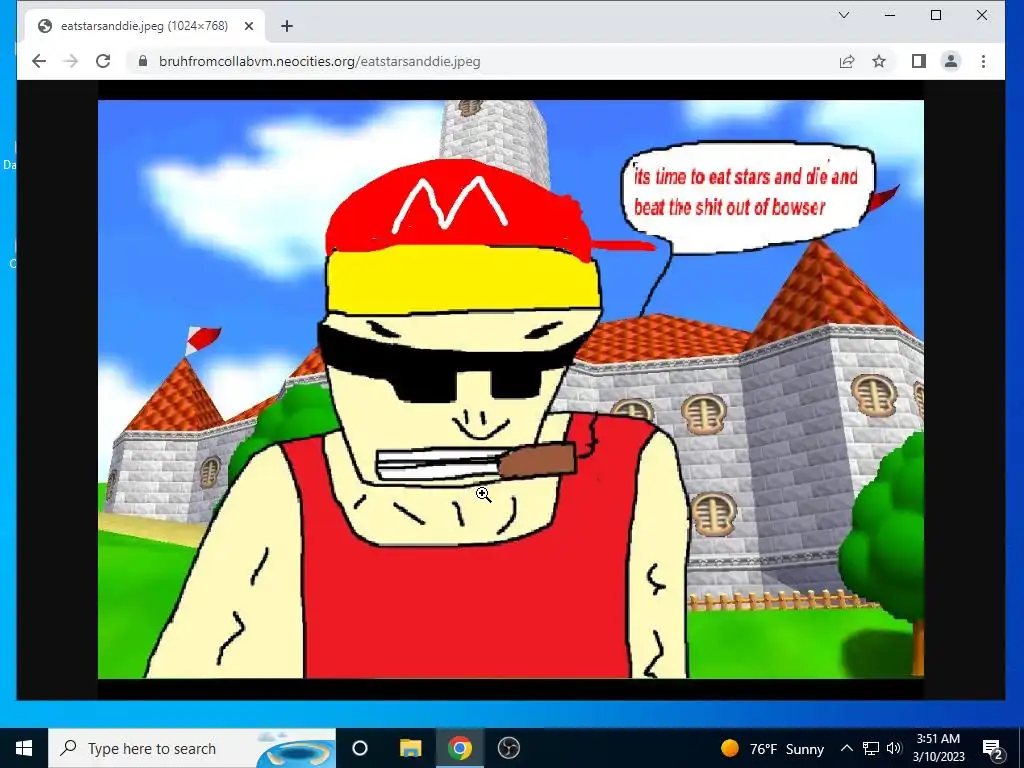This screenshot has height=768, width=1024.
Task: View site security lock information
Action: click(x=143, y=61)
